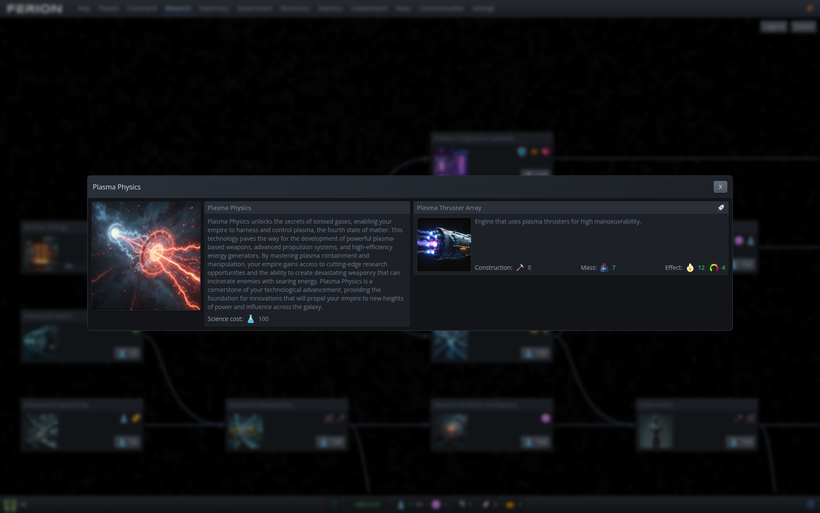Open the Plasma Physics artwork image
Image resolution: width=820 pixels, height=513 pixels.
point(146,256)
